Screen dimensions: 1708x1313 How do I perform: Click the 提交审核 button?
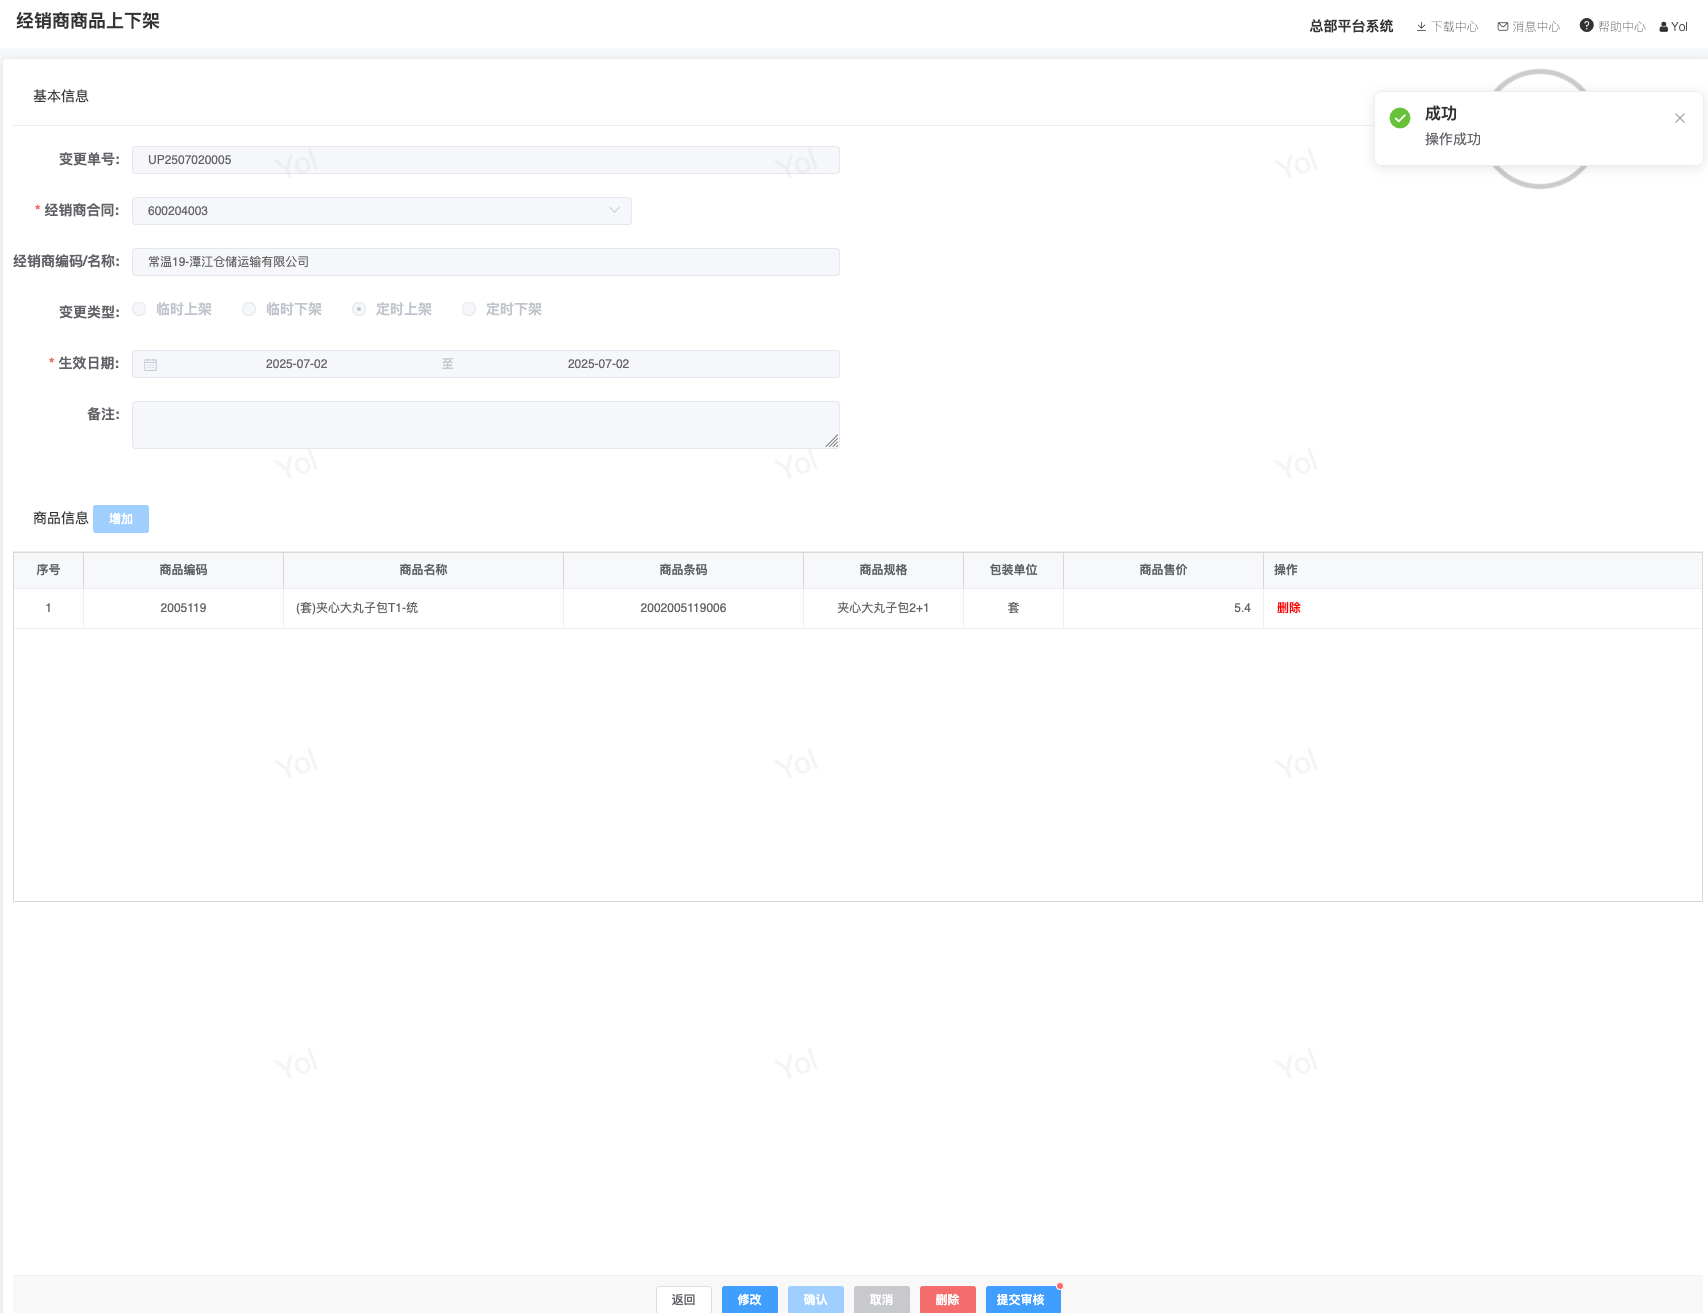click(x=1021, y=1299)
